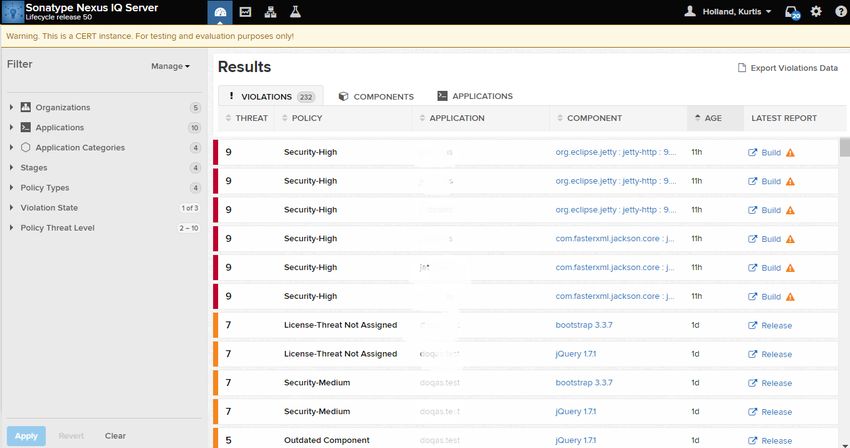Open Release link for jQuery 1.7.1 Security-Medium row

click(x=776, y=412)
